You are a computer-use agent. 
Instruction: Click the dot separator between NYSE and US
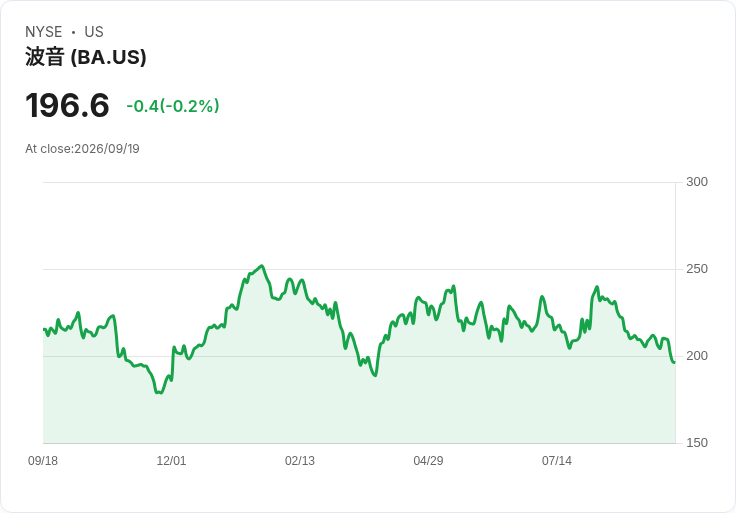tap(73, 32)
